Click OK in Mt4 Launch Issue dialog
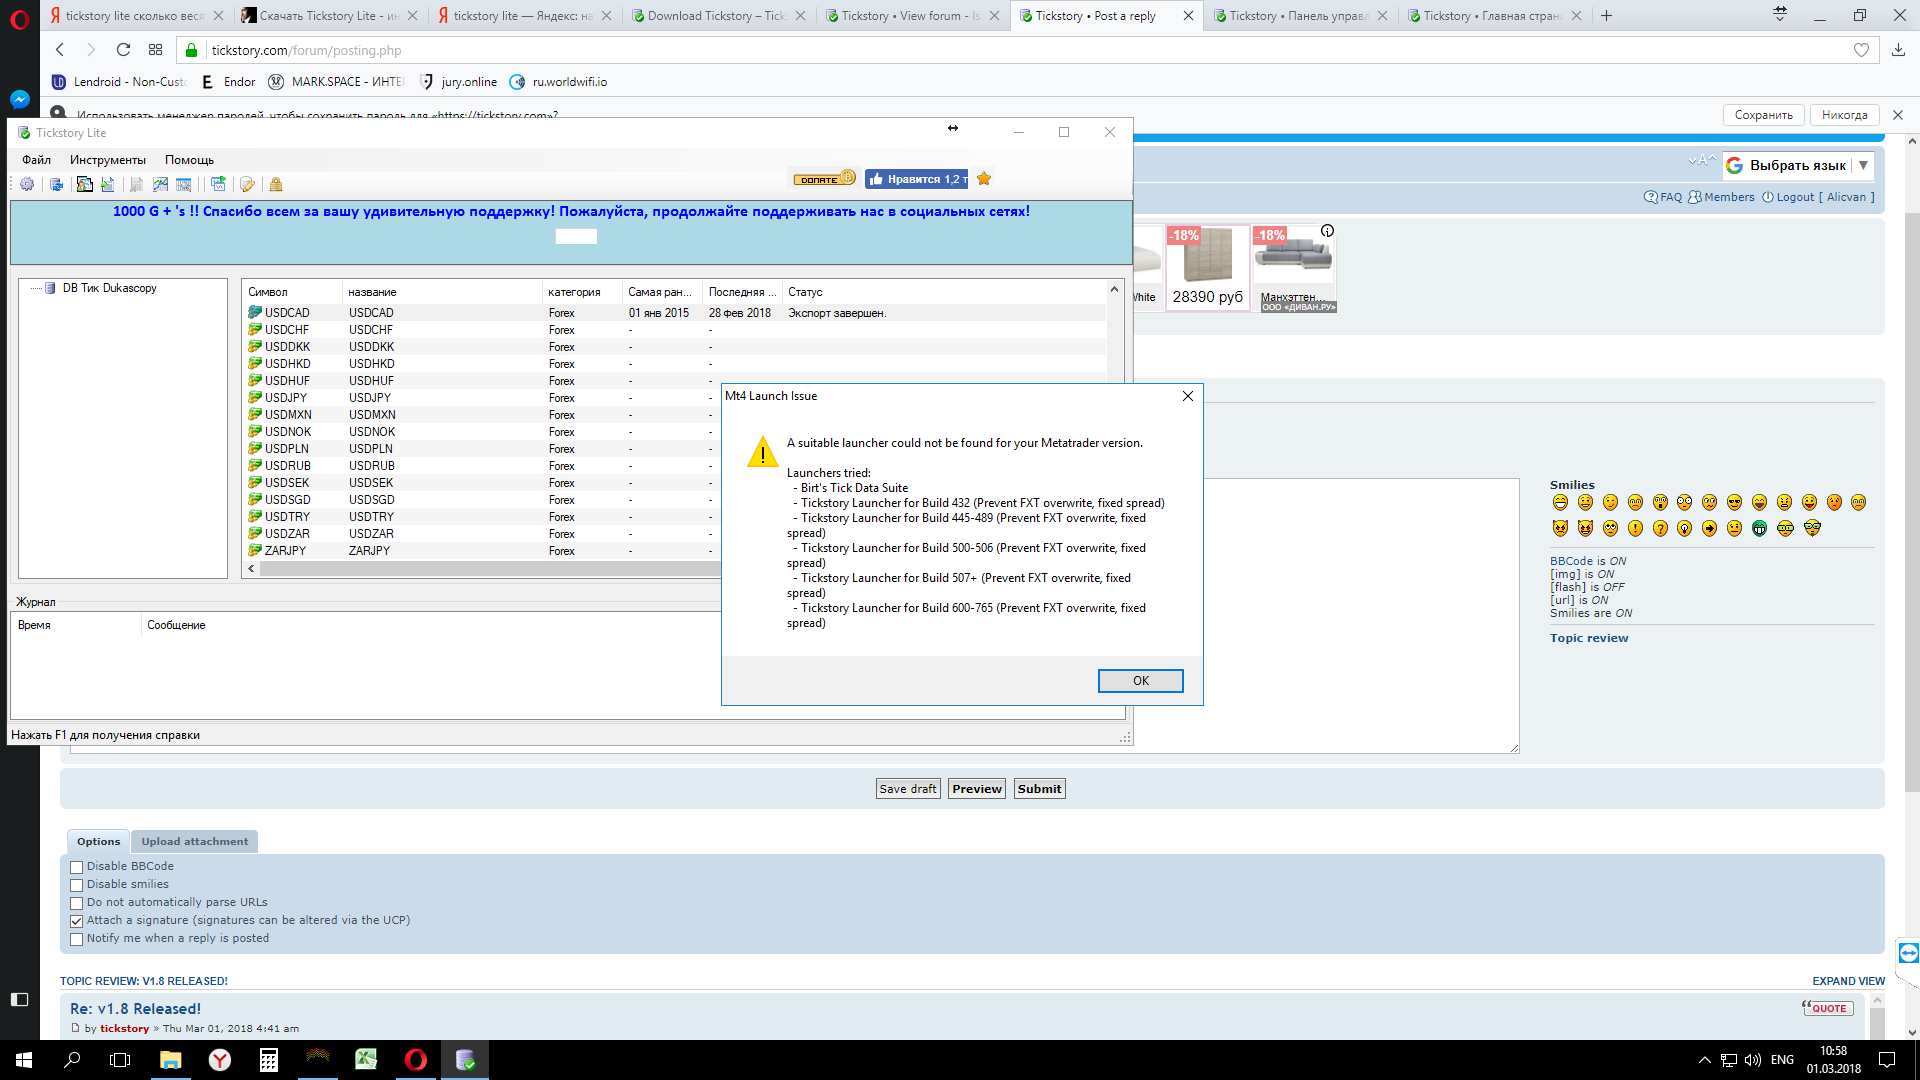Viewport: 1920px width, 1080px height. [x=1140, y=681]
